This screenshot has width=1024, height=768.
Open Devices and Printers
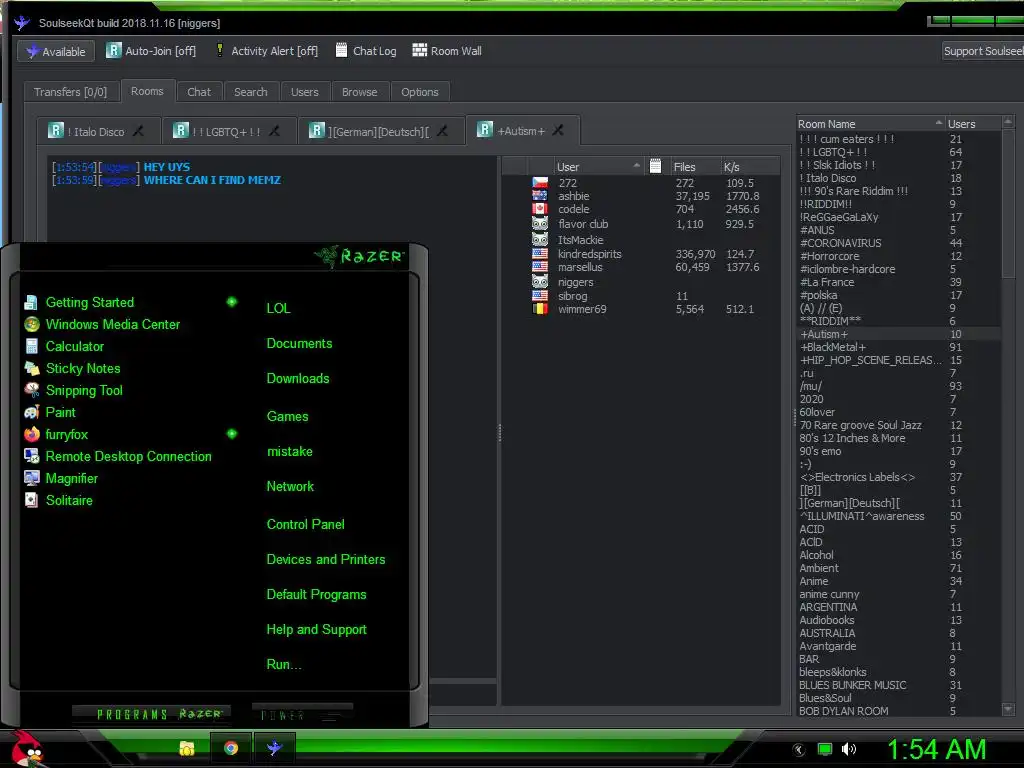coord(325,560)
